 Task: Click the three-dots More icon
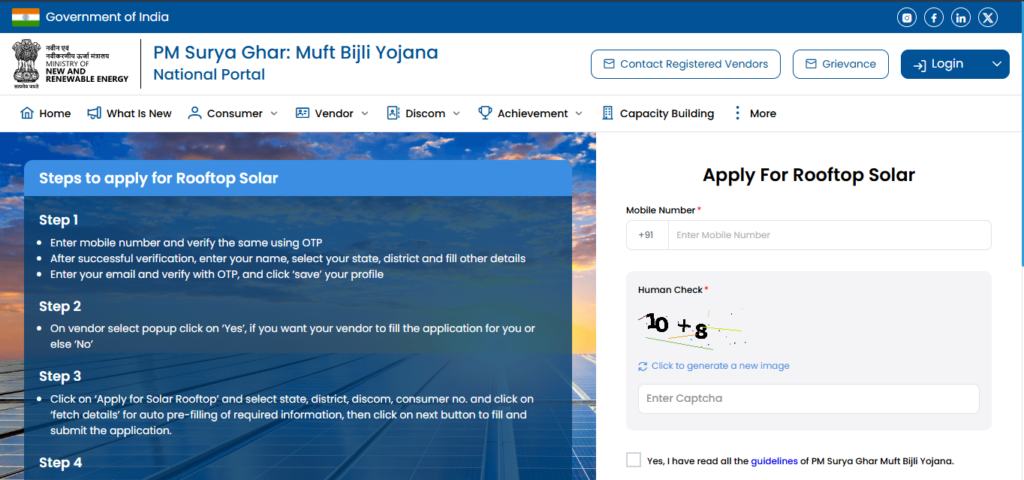(x=738, y=113)
